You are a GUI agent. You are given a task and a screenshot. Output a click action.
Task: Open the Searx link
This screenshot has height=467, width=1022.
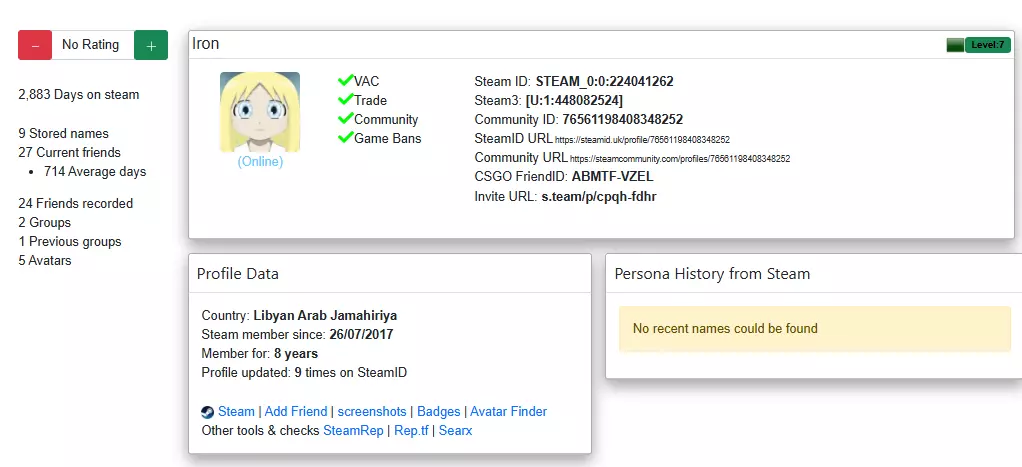(456, 430)
